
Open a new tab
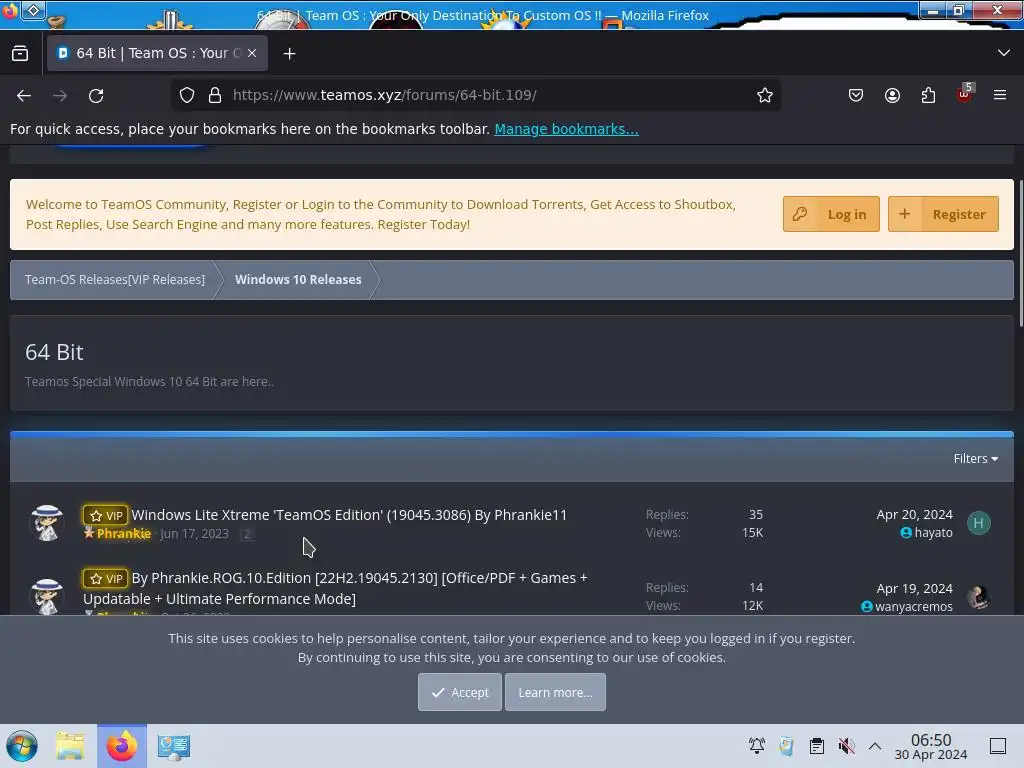(289, 54)
